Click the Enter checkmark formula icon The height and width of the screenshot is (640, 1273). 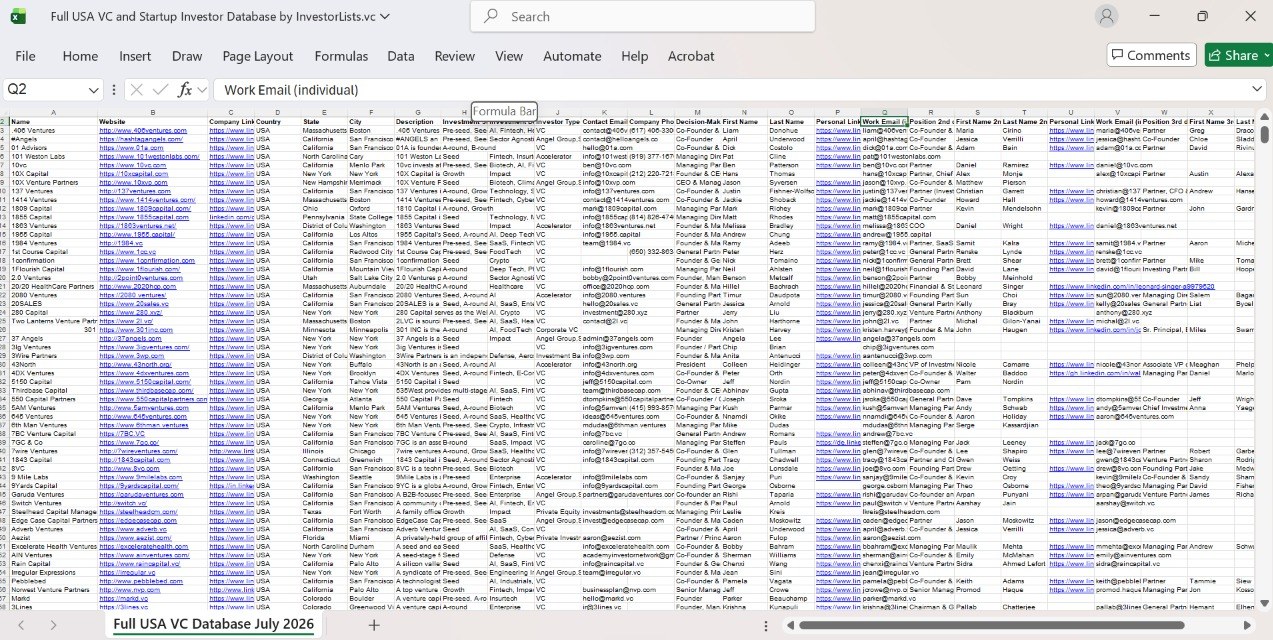pos(160,89)
